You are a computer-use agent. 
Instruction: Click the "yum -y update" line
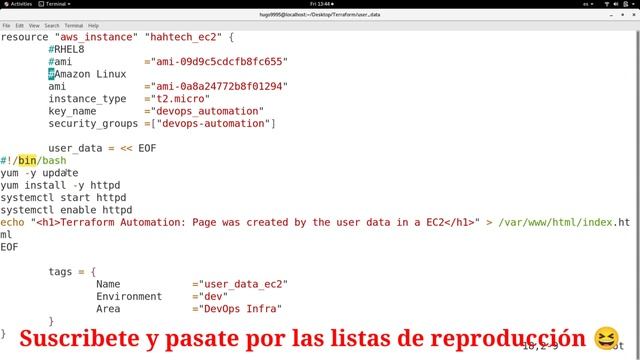click(x=39, y=173)
